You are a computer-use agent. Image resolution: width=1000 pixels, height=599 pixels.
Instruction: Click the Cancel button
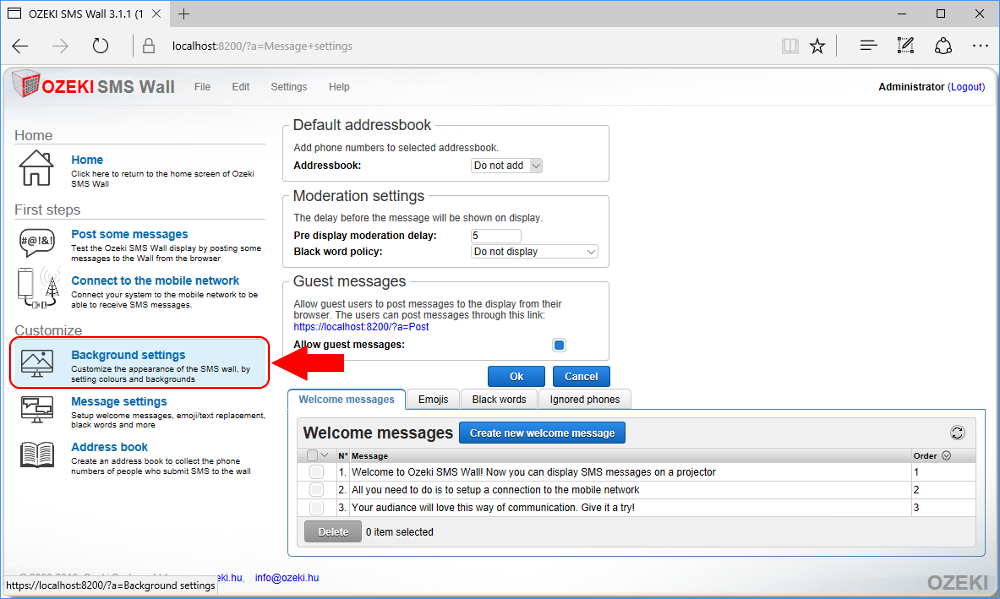coord(581,376)
